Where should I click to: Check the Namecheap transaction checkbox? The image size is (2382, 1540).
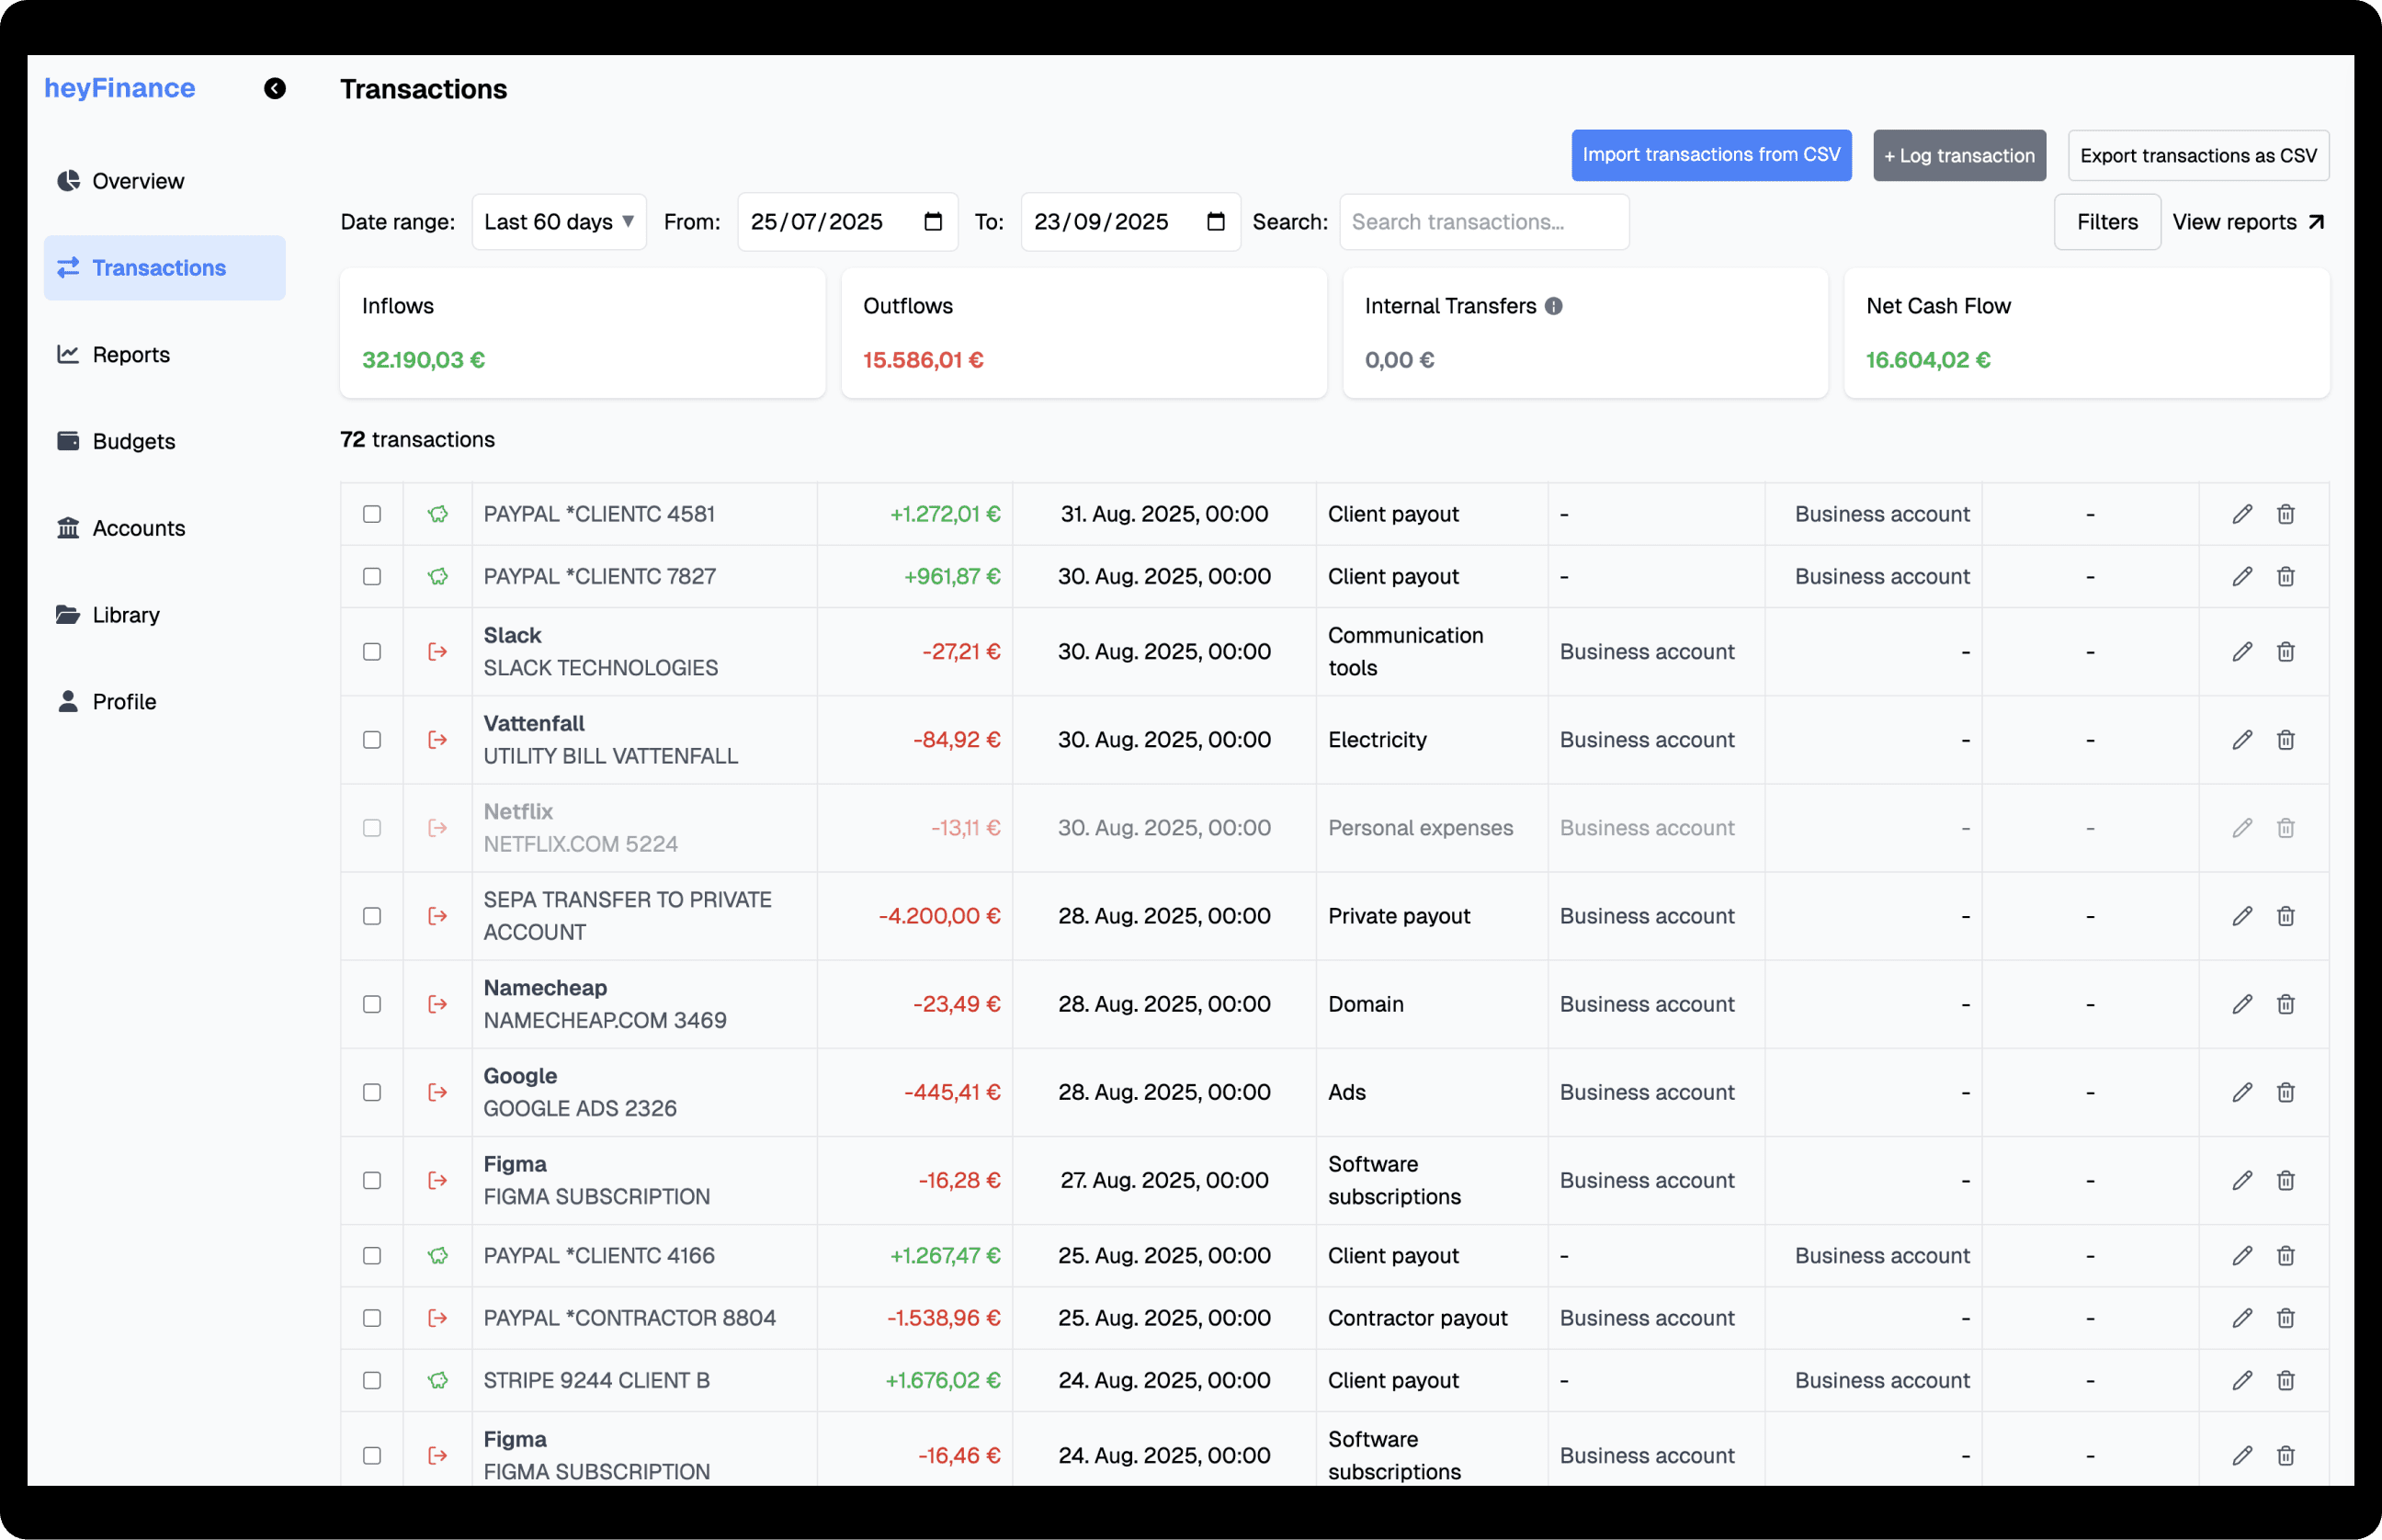pos(372,1004)
